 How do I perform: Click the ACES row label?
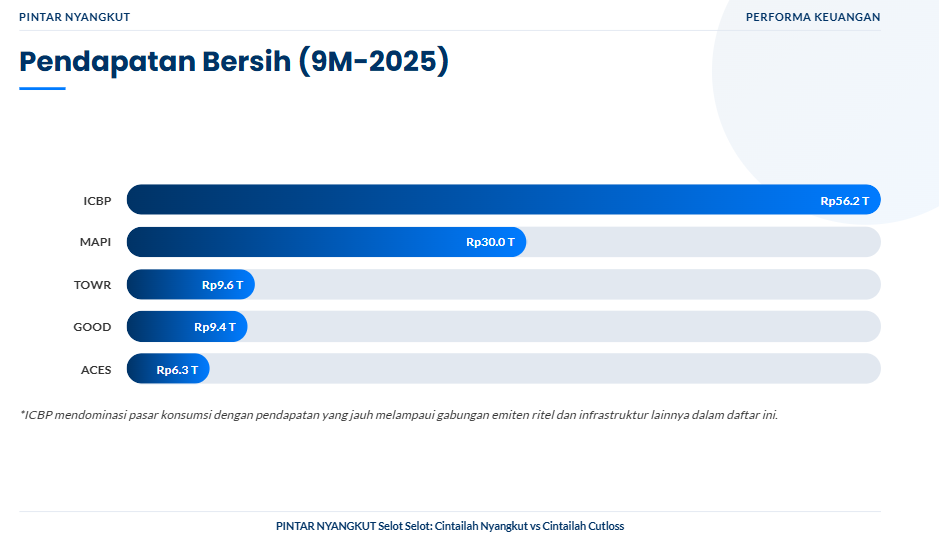click(x=96, y=370)
